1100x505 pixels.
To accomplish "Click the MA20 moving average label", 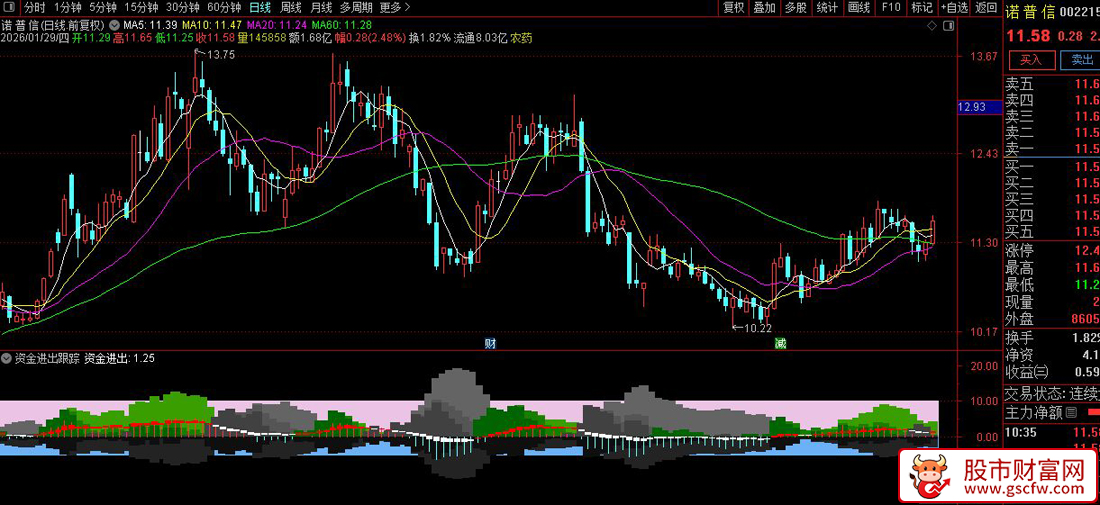I will click(x=278, y=25).
